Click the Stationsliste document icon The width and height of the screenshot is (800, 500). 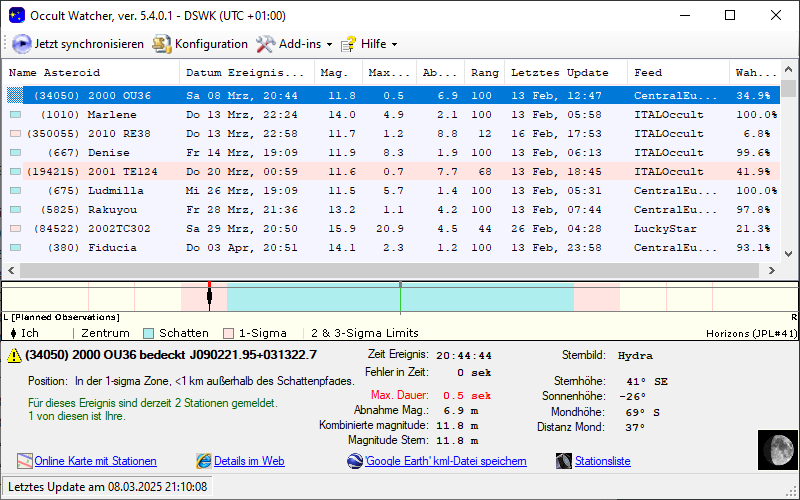click(x=566, y=461)
